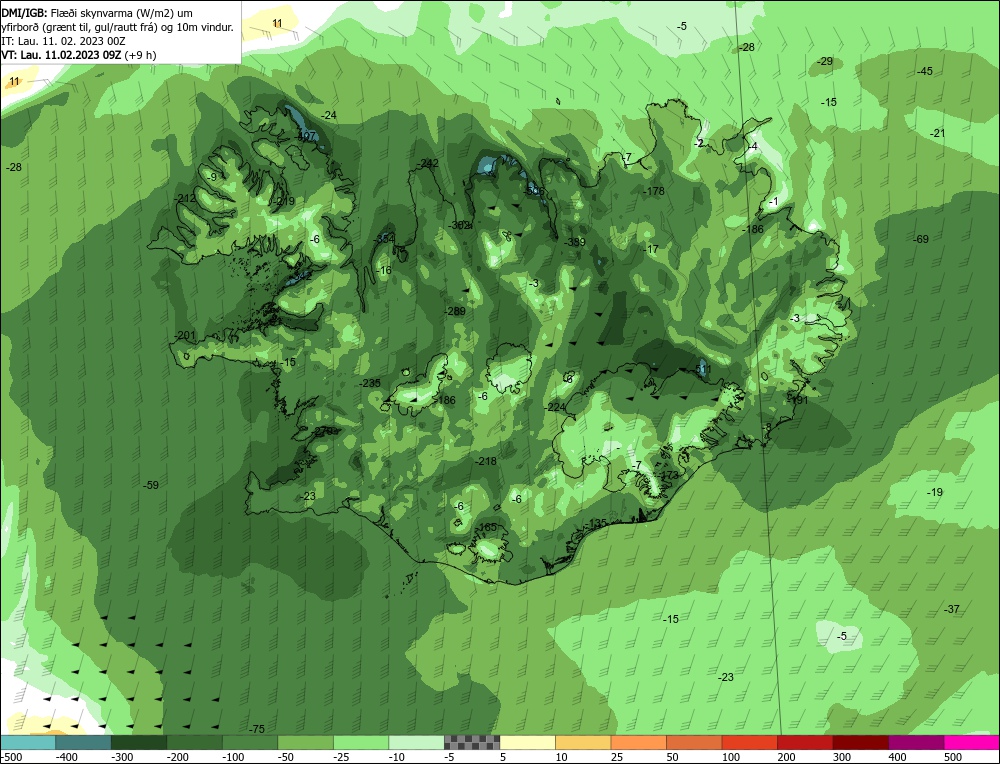Click the -25 legend scale label
This screenshot has height=764, width=1000.
point(342,757)
